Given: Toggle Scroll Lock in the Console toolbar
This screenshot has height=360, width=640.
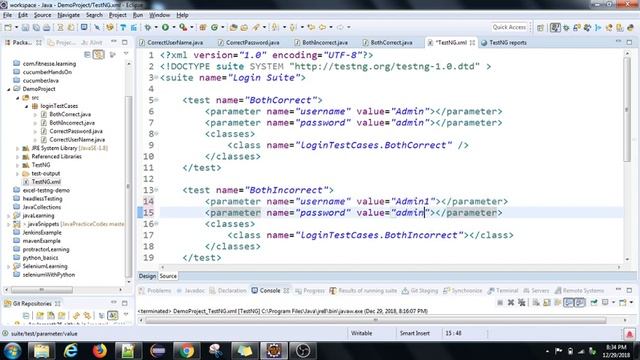Looking at the screenshot, I should point(547,302).
